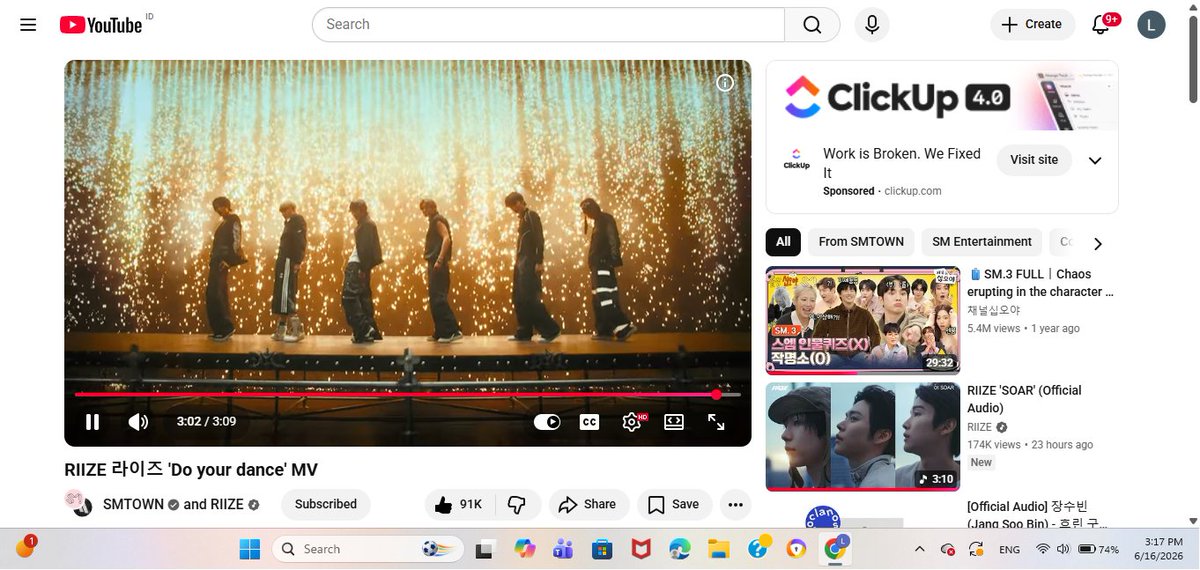Dislike the video
This screenshot has width=1200, height=570.
point(517,505)
